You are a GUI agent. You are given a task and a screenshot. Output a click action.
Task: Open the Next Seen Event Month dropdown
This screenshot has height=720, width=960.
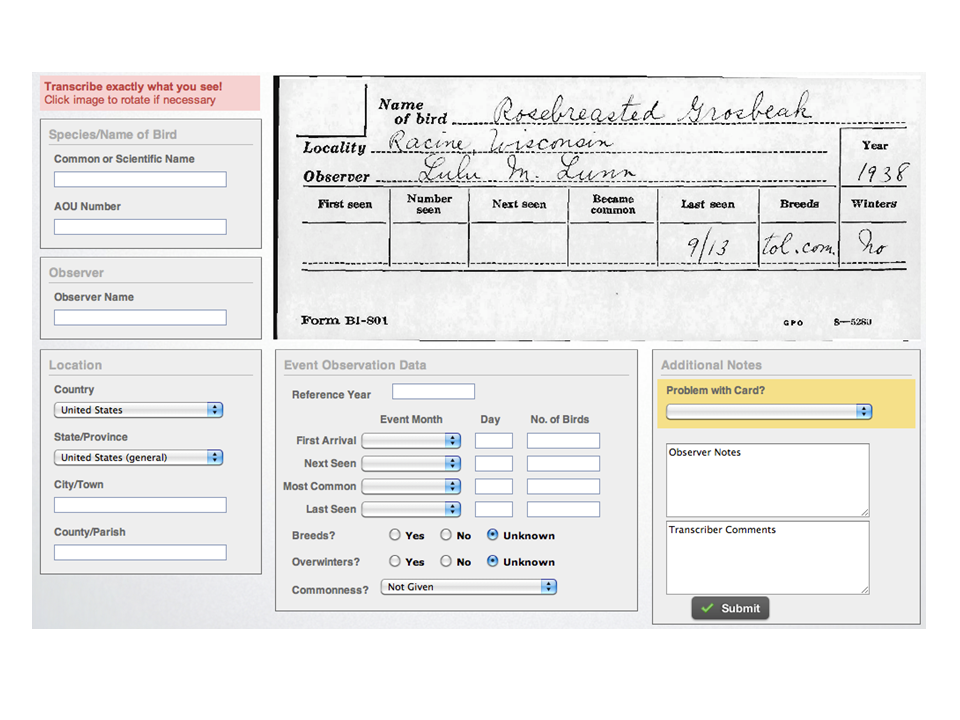pyautogui.click(x=413, y=463)
